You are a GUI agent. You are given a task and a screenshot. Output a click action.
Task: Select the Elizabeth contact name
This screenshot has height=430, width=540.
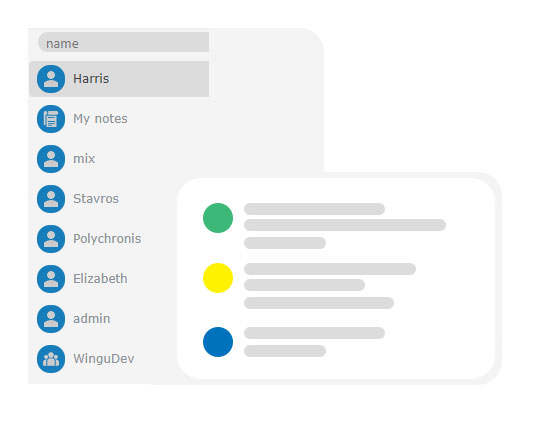click(100, 279)
